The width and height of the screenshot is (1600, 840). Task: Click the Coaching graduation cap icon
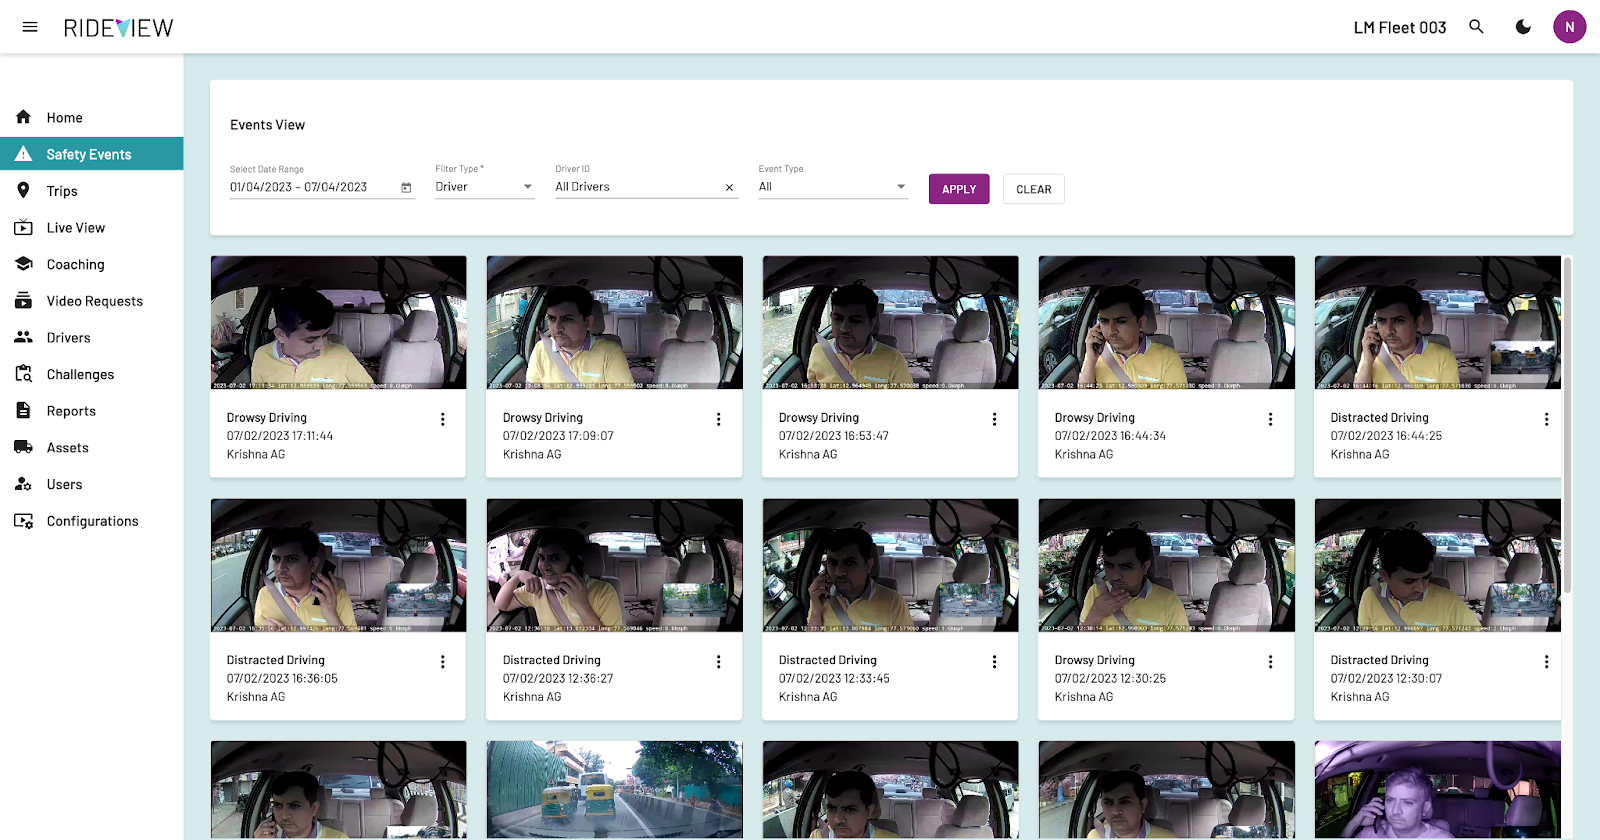pos(24,264)
